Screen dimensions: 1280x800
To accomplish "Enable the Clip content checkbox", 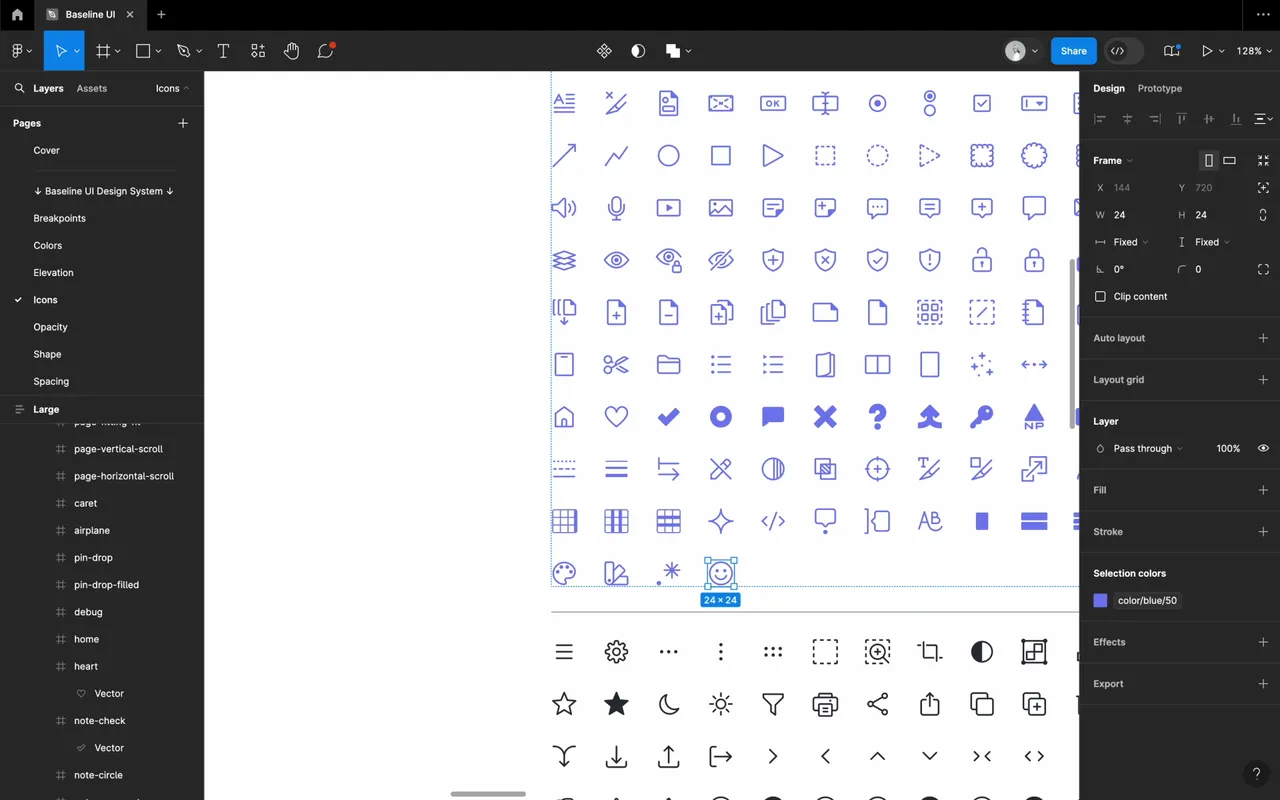I will (x=1100, y=297).
